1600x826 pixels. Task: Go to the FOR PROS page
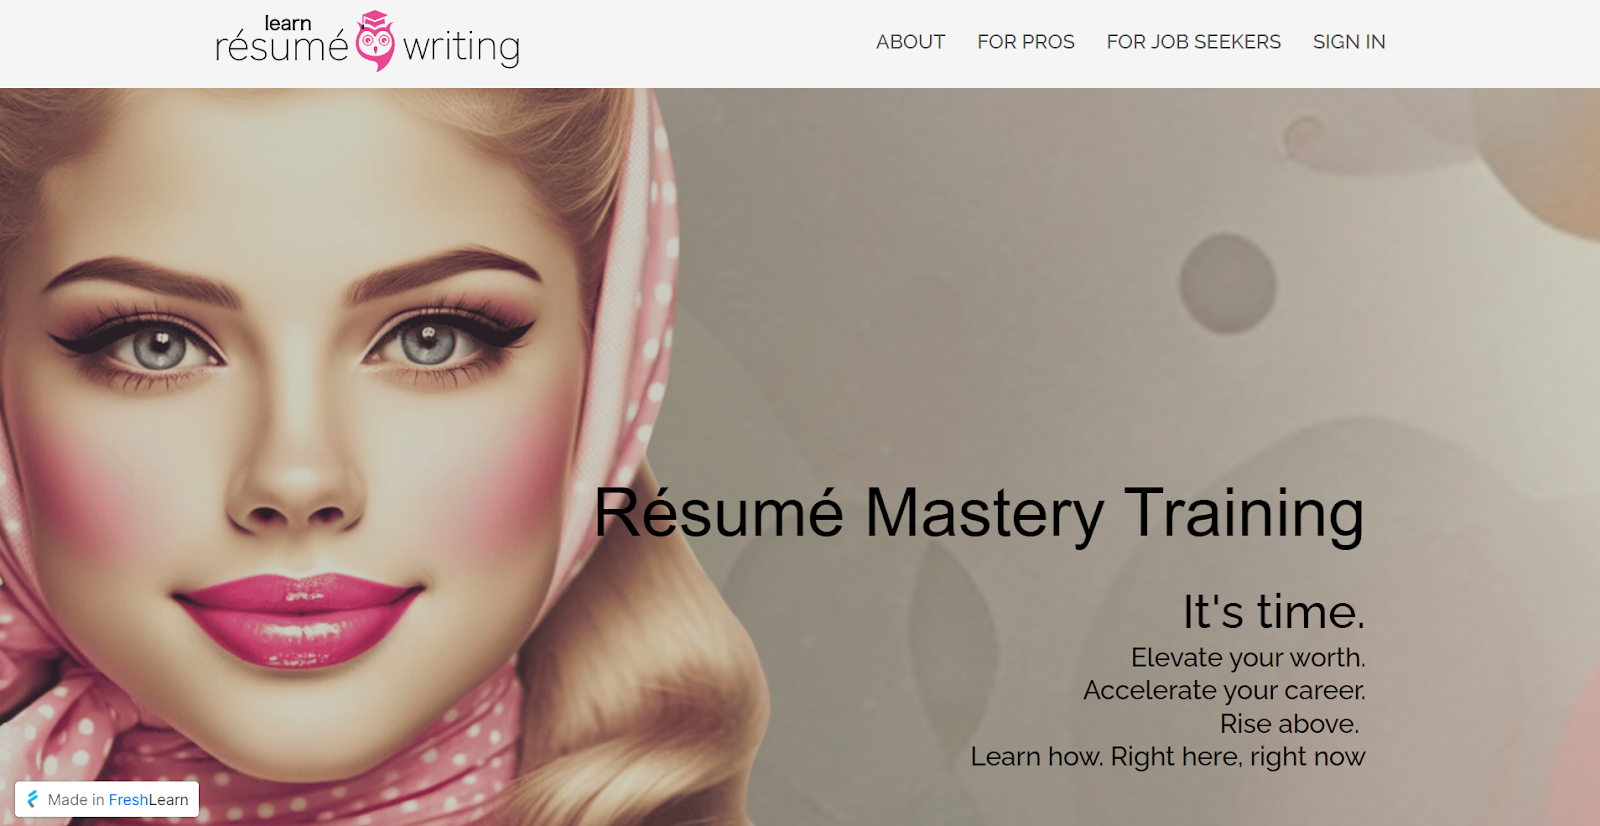coord(1025,42)
